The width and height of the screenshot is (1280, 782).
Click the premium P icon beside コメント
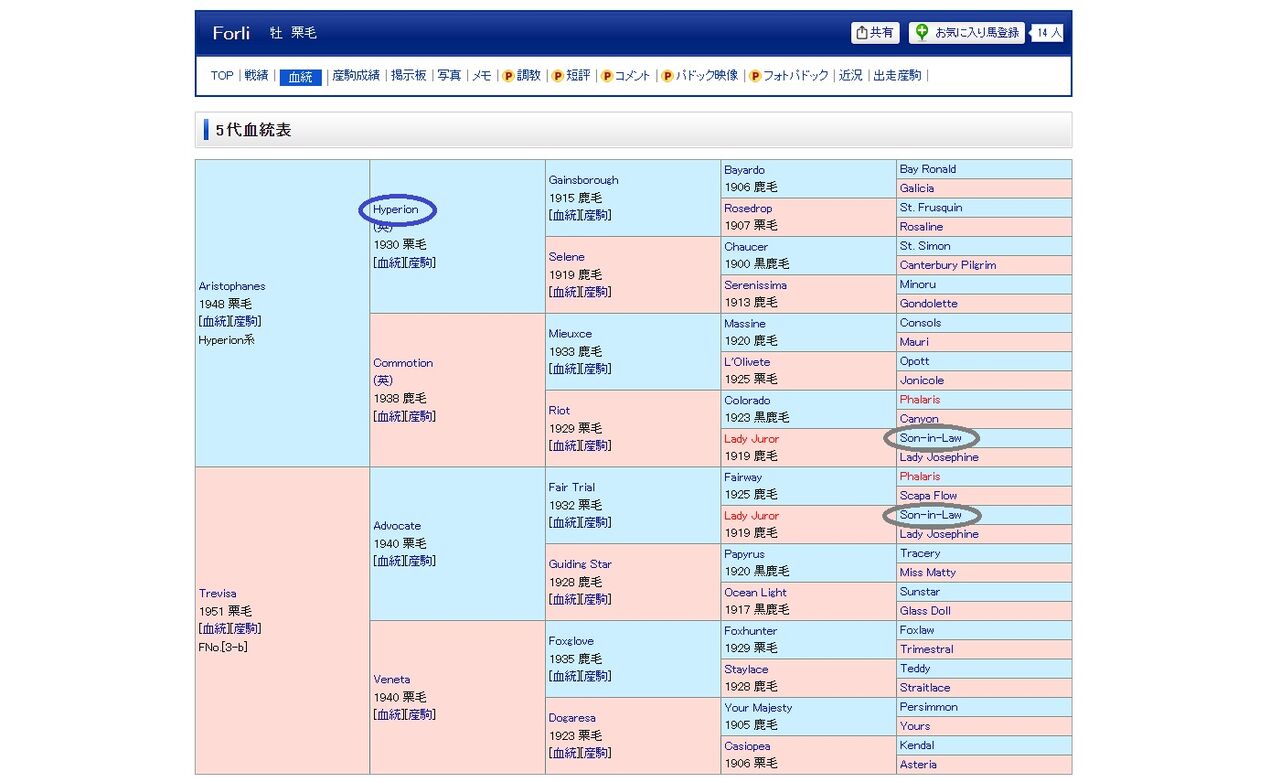[x=606, y=76]
